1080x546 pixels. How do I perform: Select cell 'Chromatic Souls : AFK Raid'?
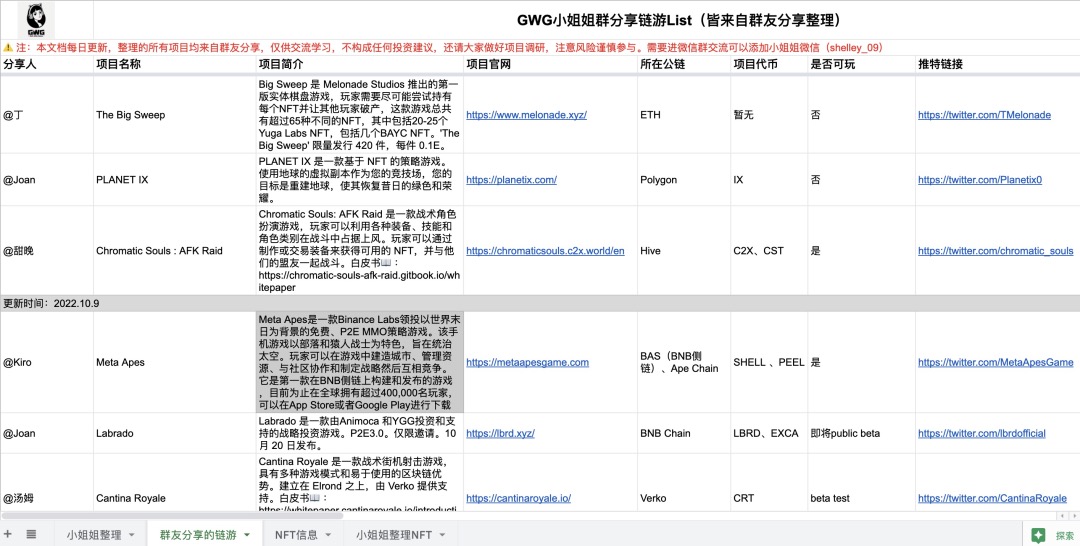[x=174, y=251]
